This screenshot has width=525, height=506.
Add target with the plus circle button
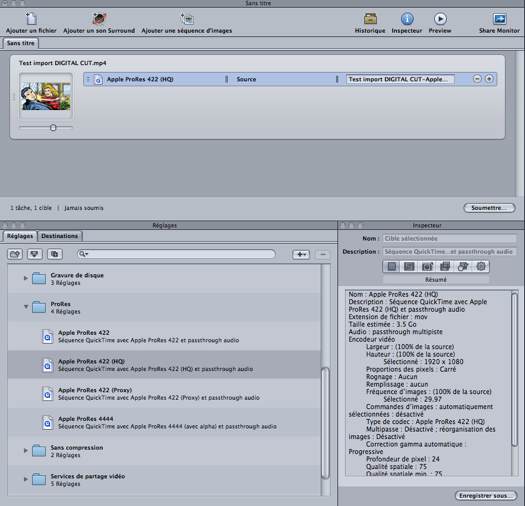click(x=489, y=79)
